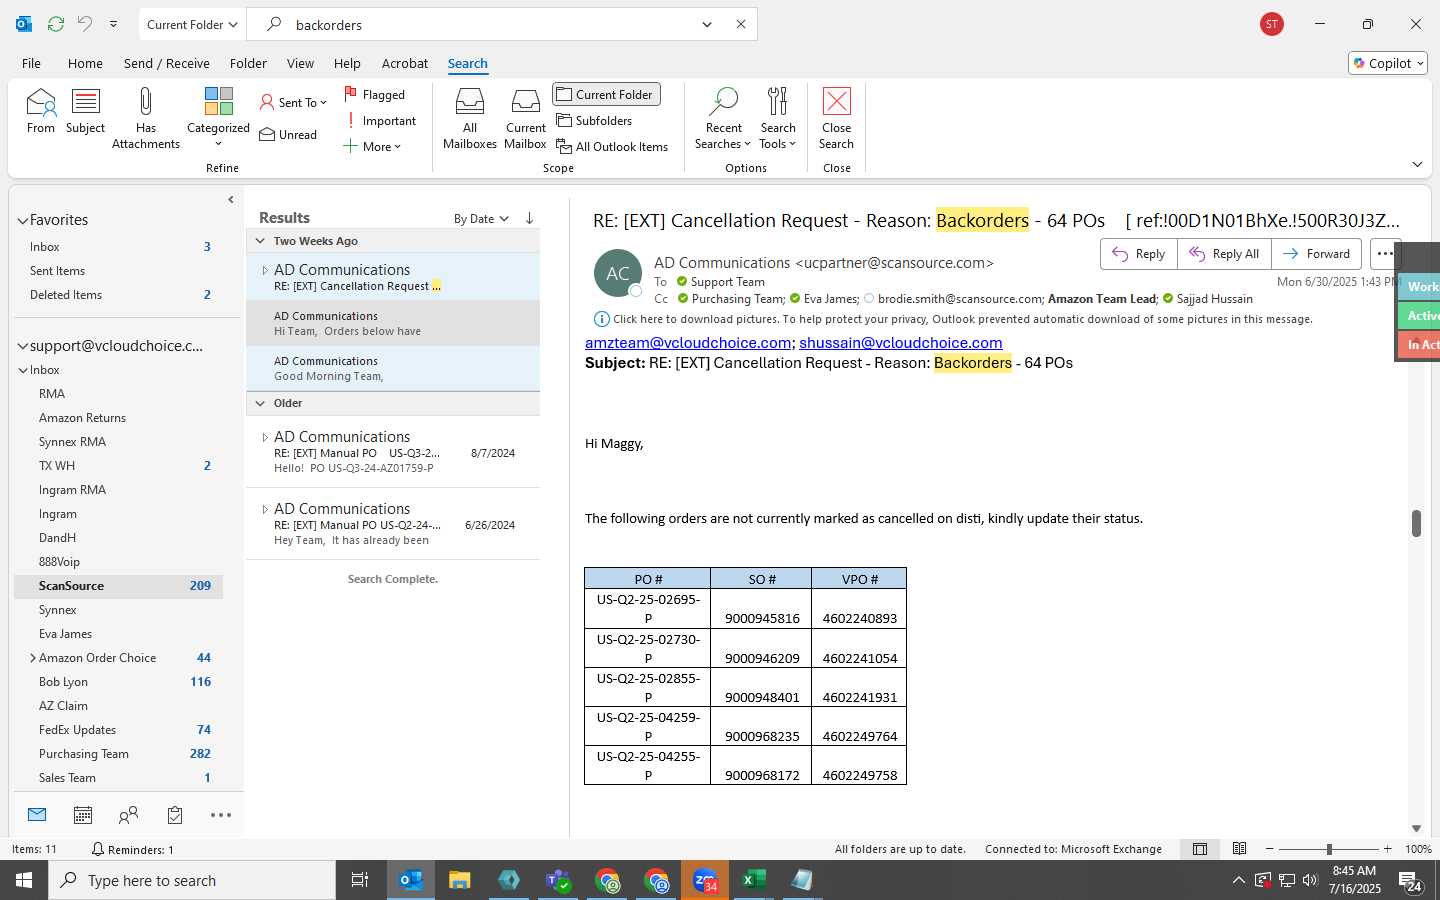This screenshot has width=1440, height=900.
Task: Filter search by Subject
Action: tap(85, 110)
